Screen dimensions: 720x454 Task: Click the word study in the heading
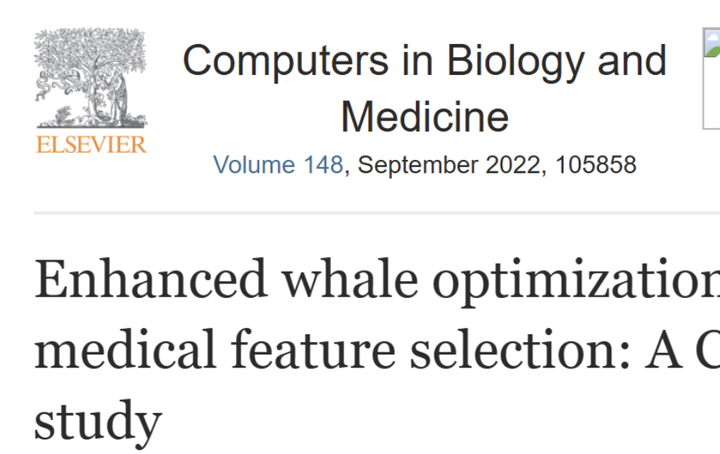[98, 422]
